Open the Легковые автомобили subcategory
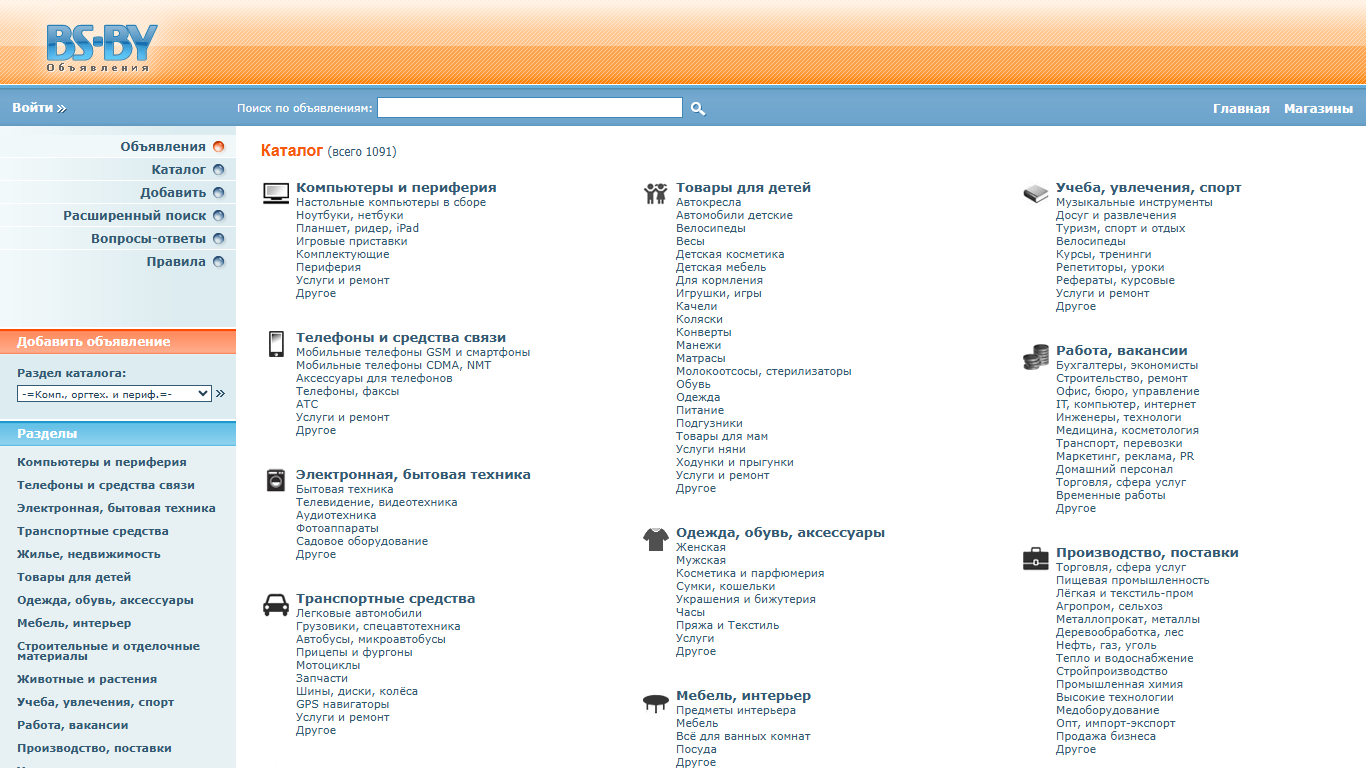The width and height of the screenshot is (1366, 768). tap(359, 613)
